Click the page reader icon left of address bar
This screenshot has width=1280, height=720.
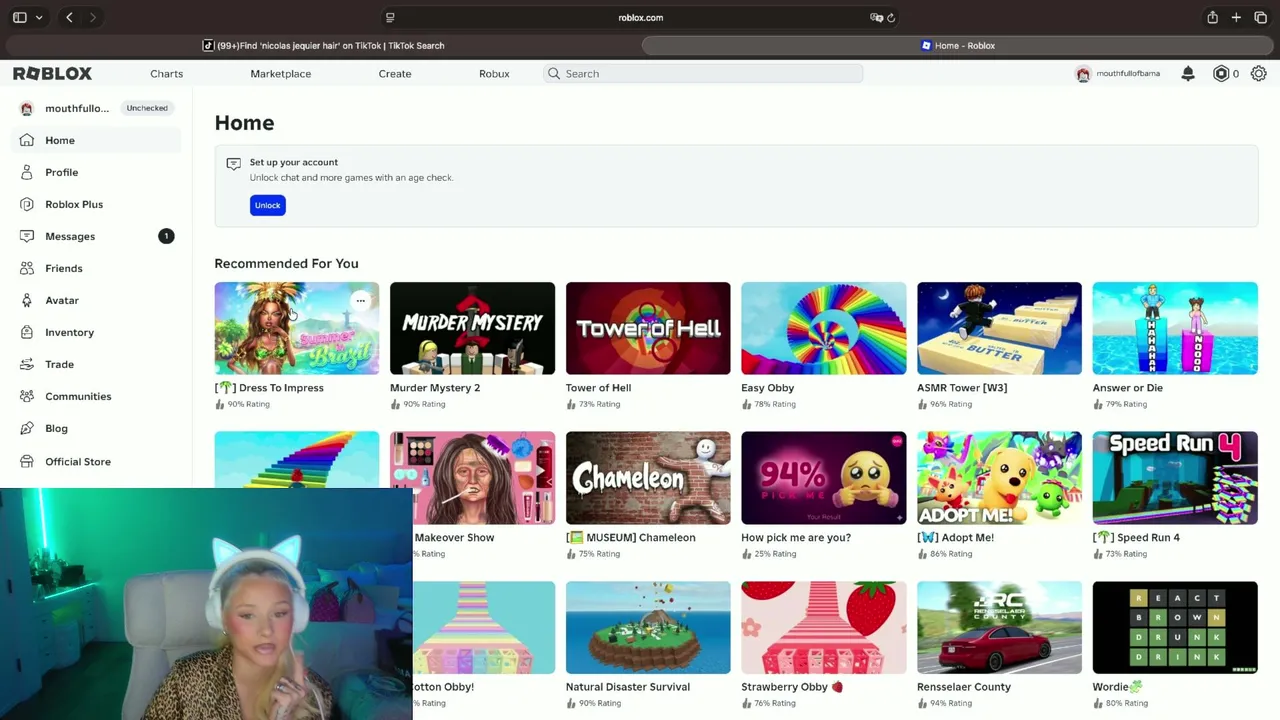coord(390,17)
